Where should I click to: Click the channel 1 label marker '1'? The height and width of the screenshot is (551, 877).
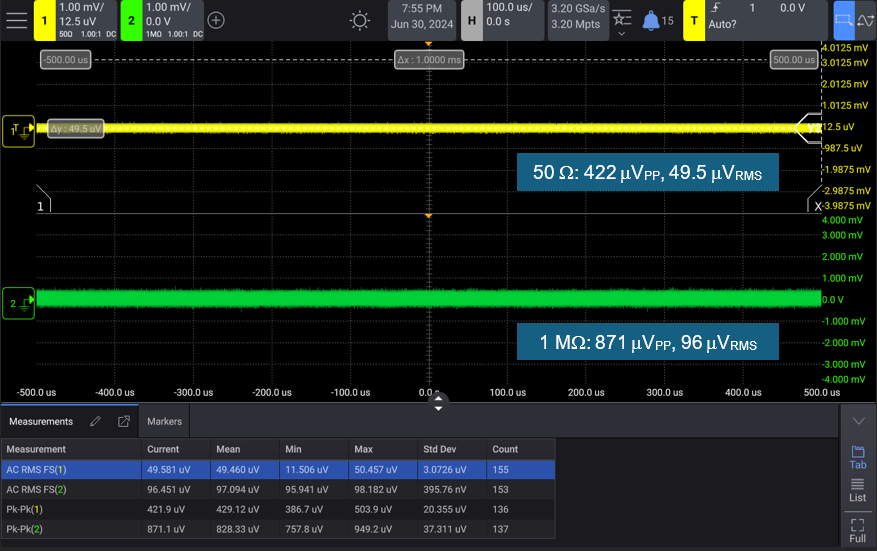point(43,200)
